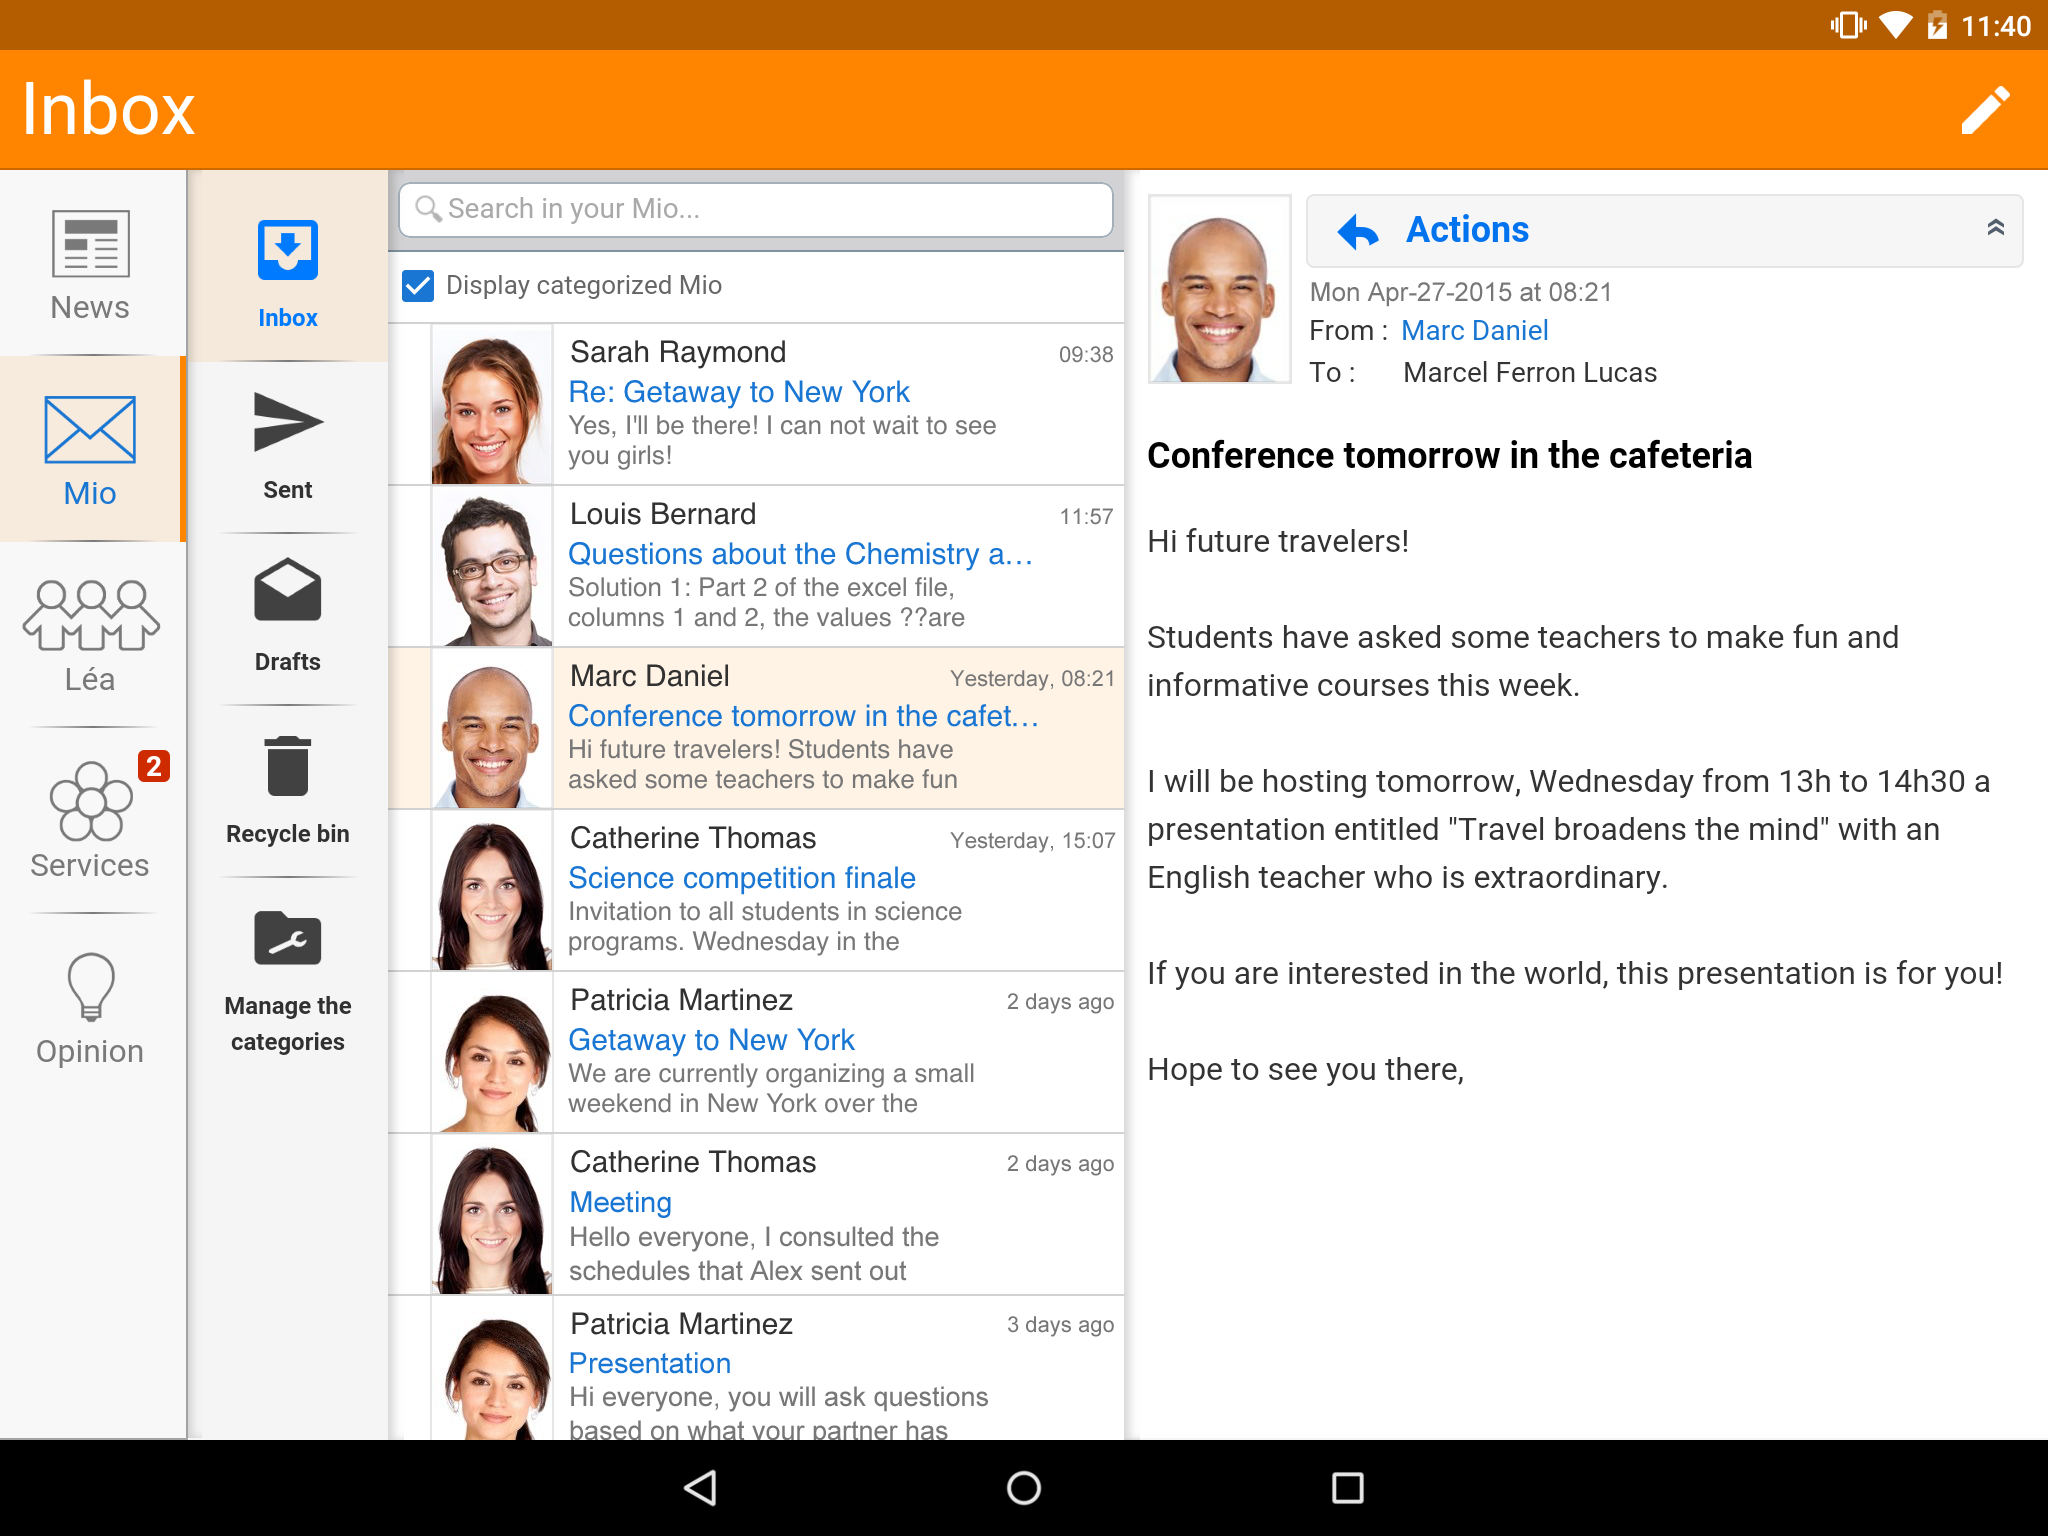Click the Actions label
2048x1536 pixels.
(1467, 230)
